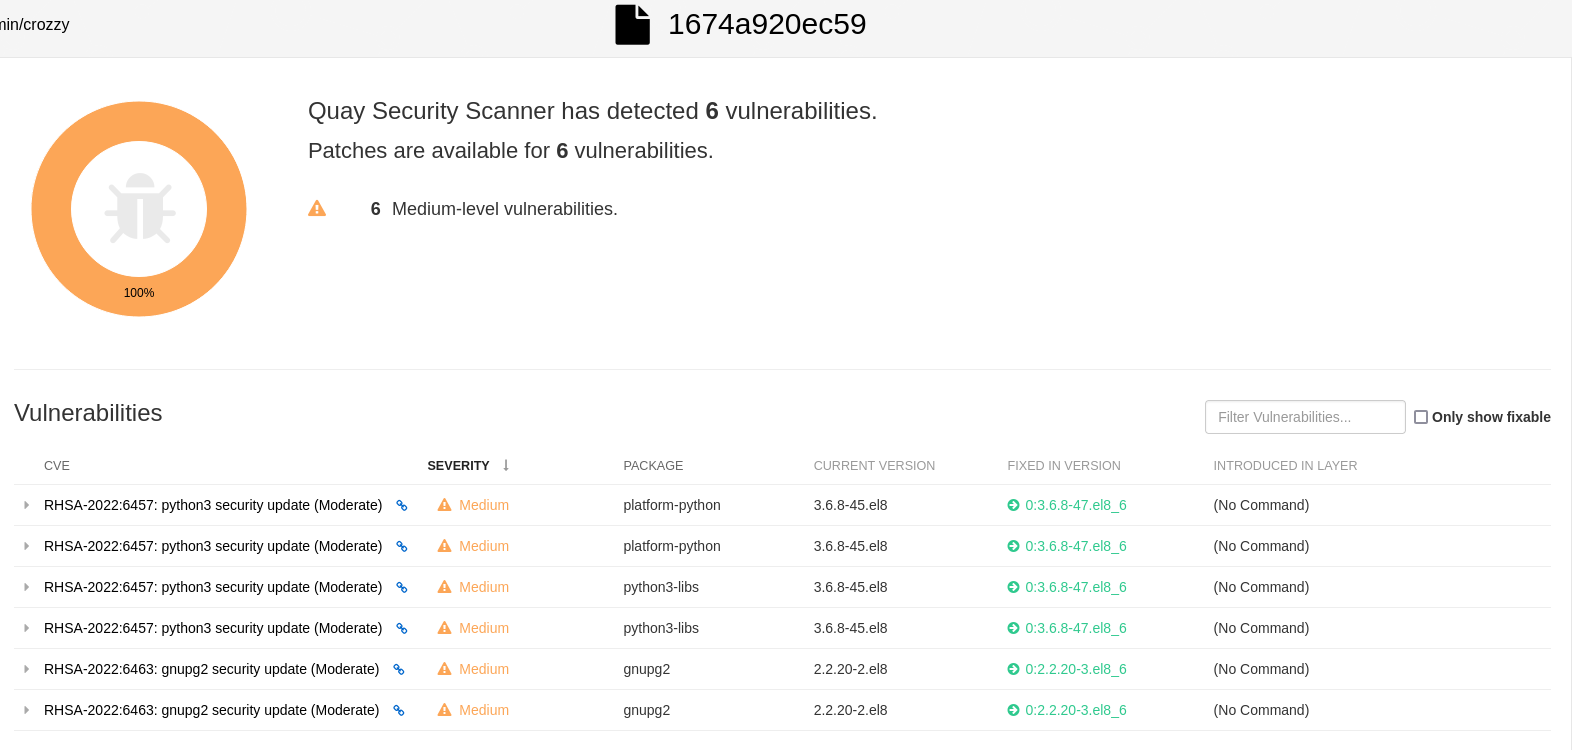This screenshot has height=750, width=1572.
Task: Click the manifest file icon in header
Action: tap(632, 25)
